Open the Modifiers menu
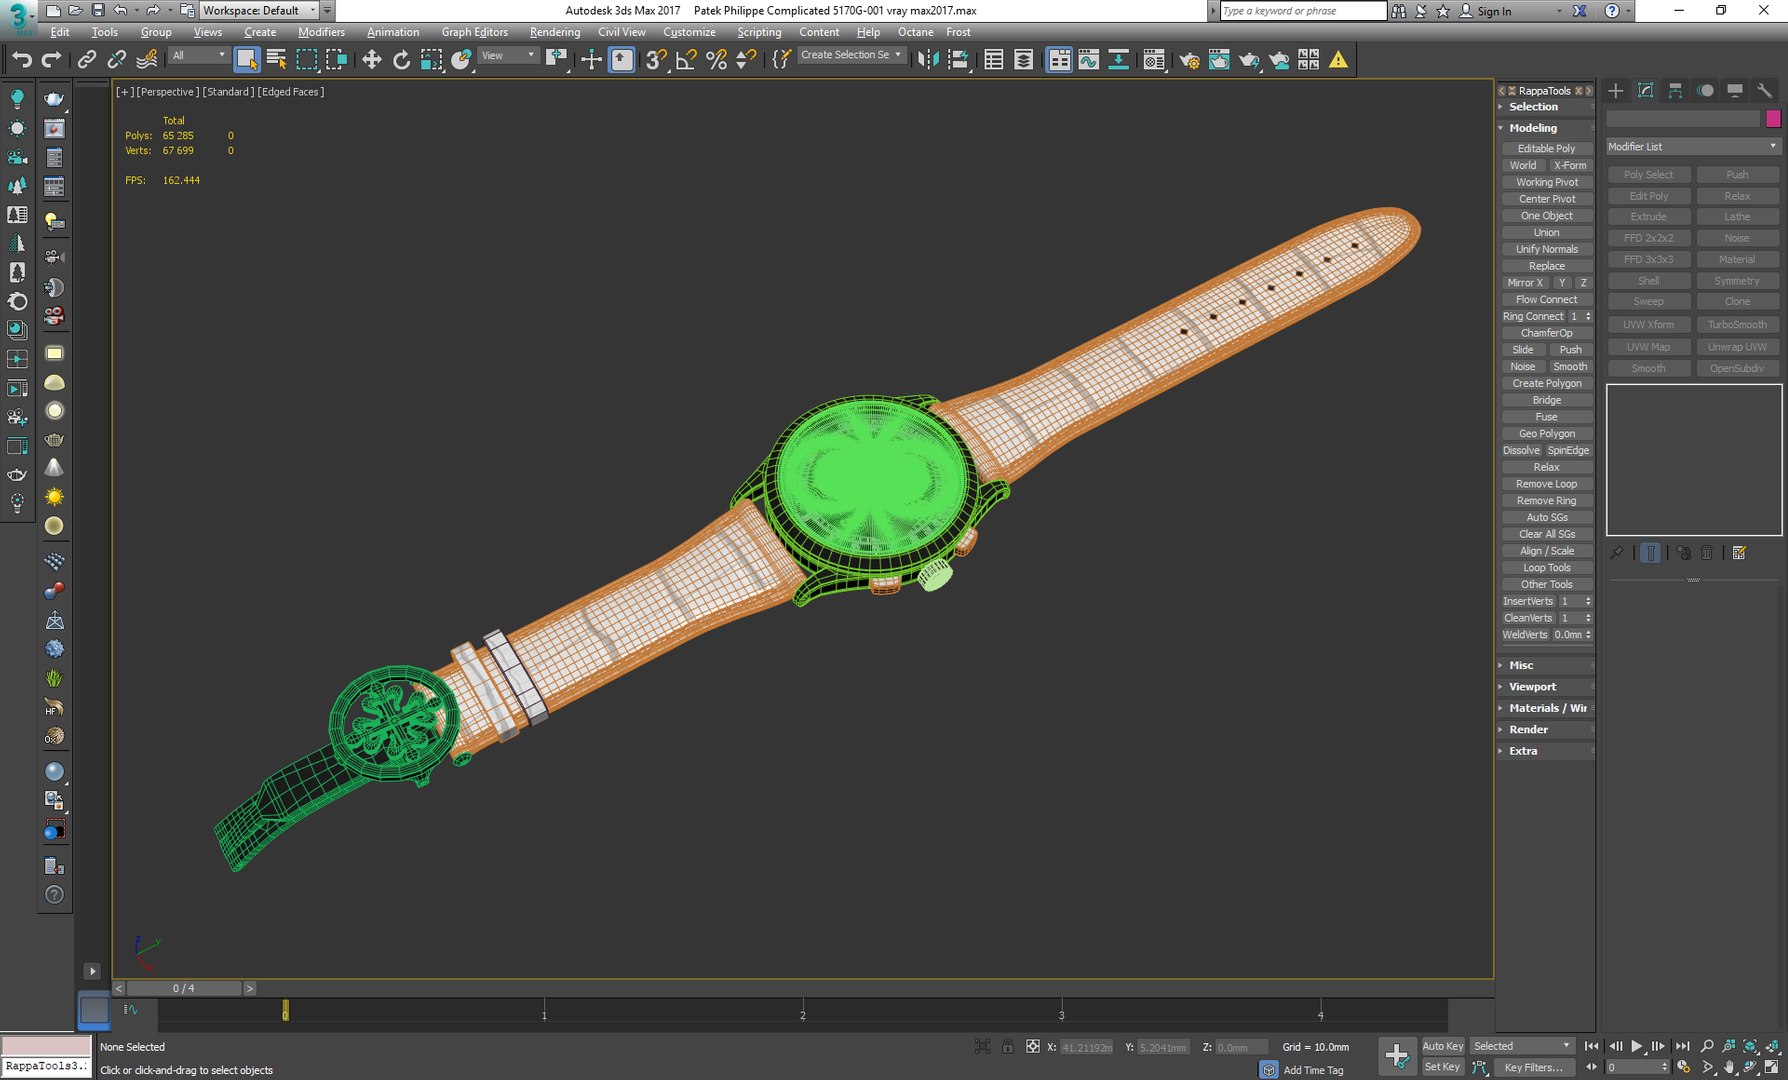The image size is (1788, 1080). 321,32
